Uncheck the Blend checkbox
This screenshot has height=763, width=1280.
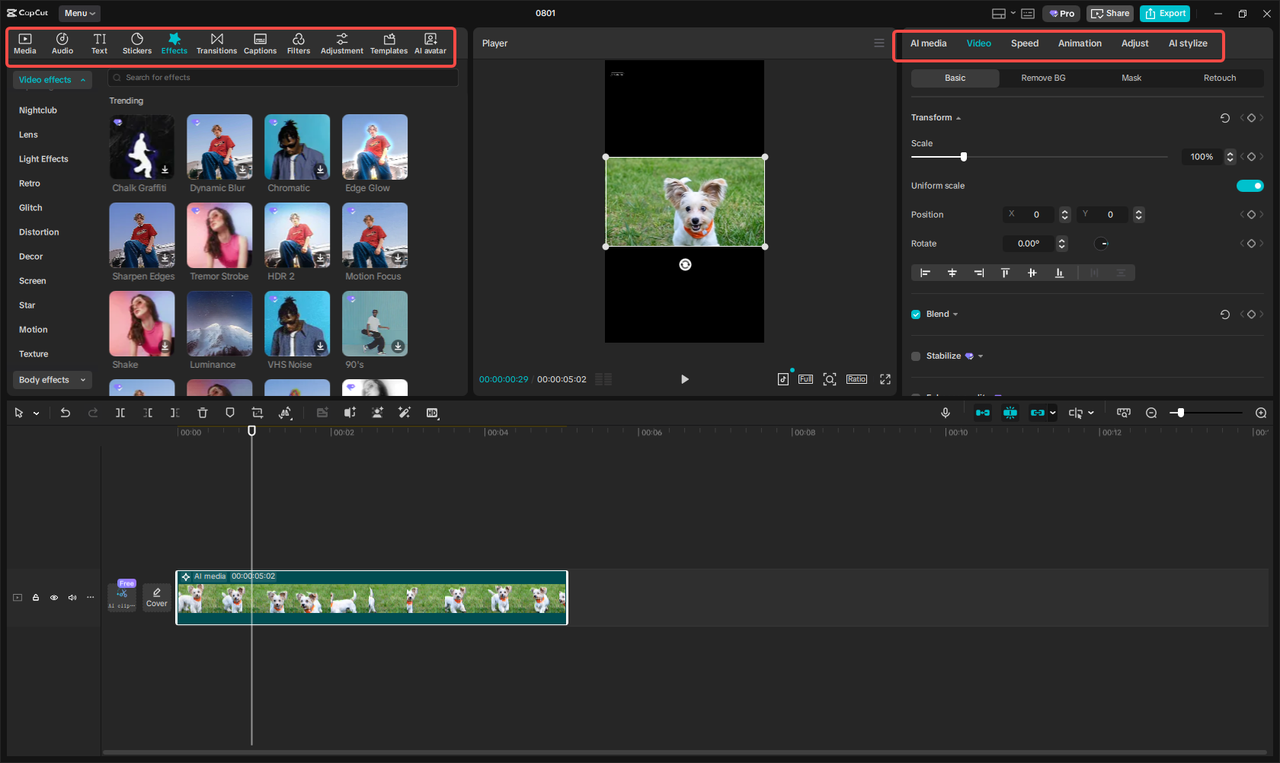916,314
